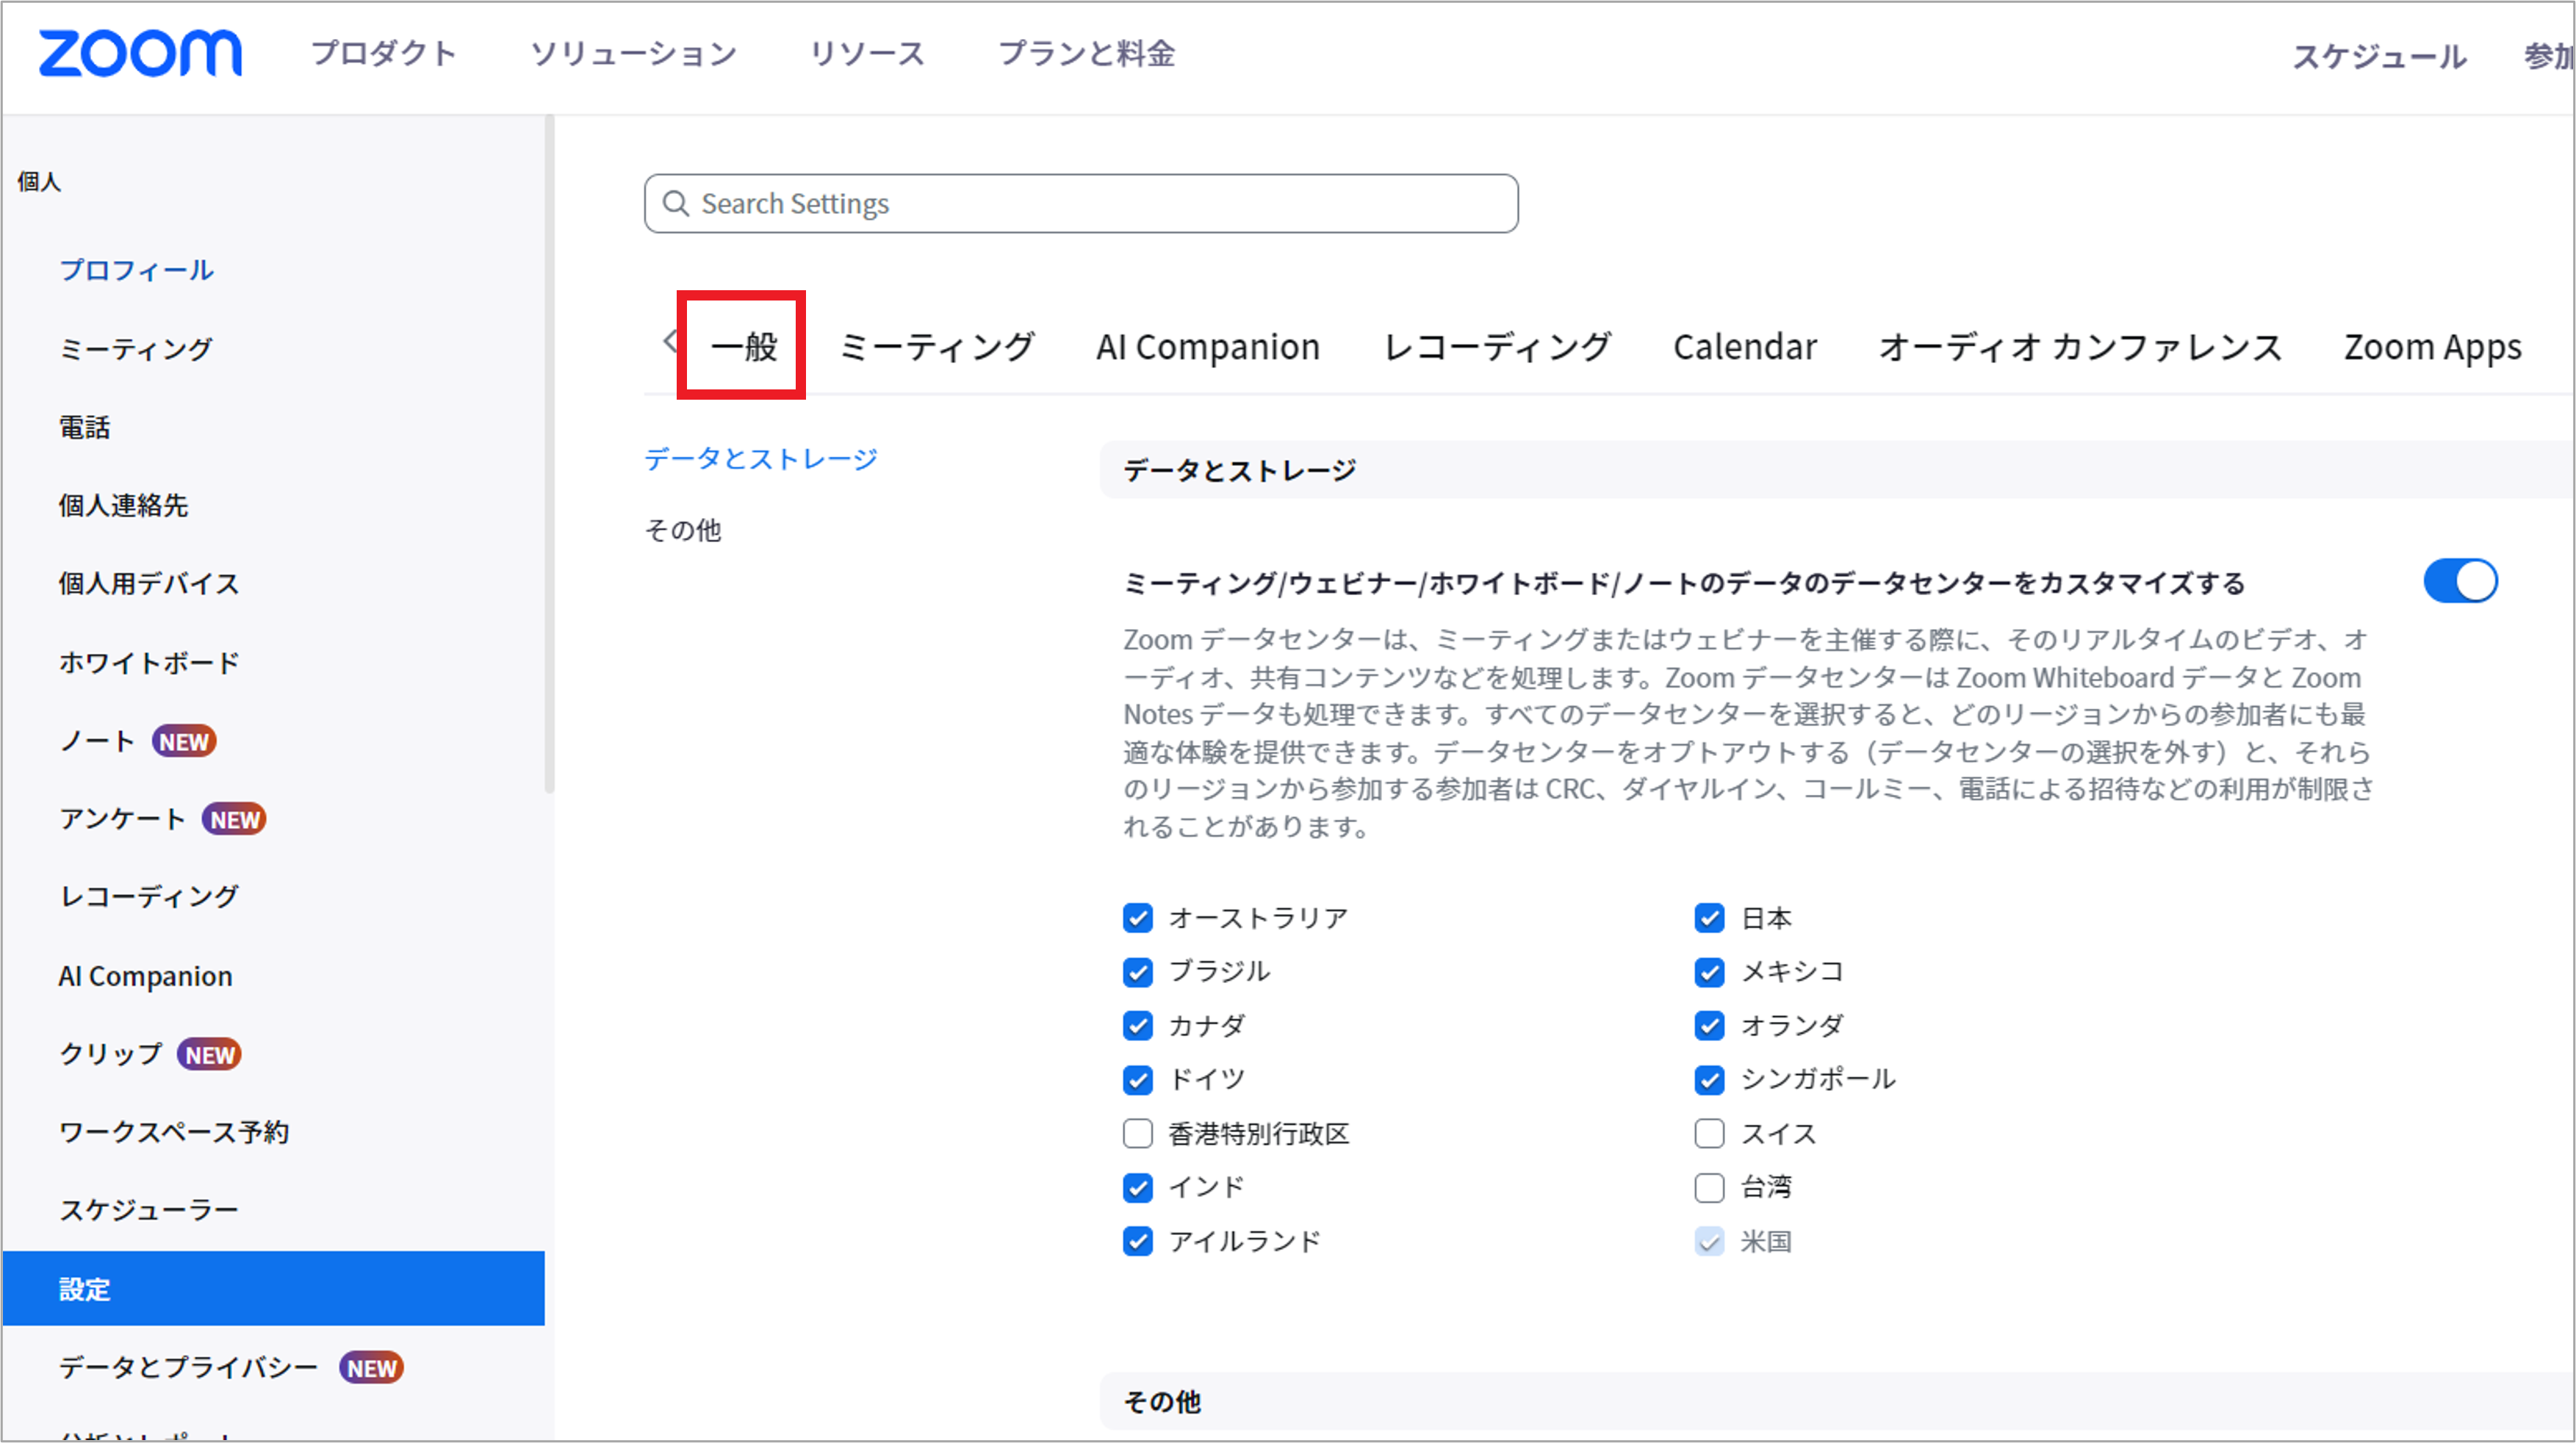Screen dimensions: 2576x1443
Task: Open the Zoom Apps tab
Action: [2433, 346]
